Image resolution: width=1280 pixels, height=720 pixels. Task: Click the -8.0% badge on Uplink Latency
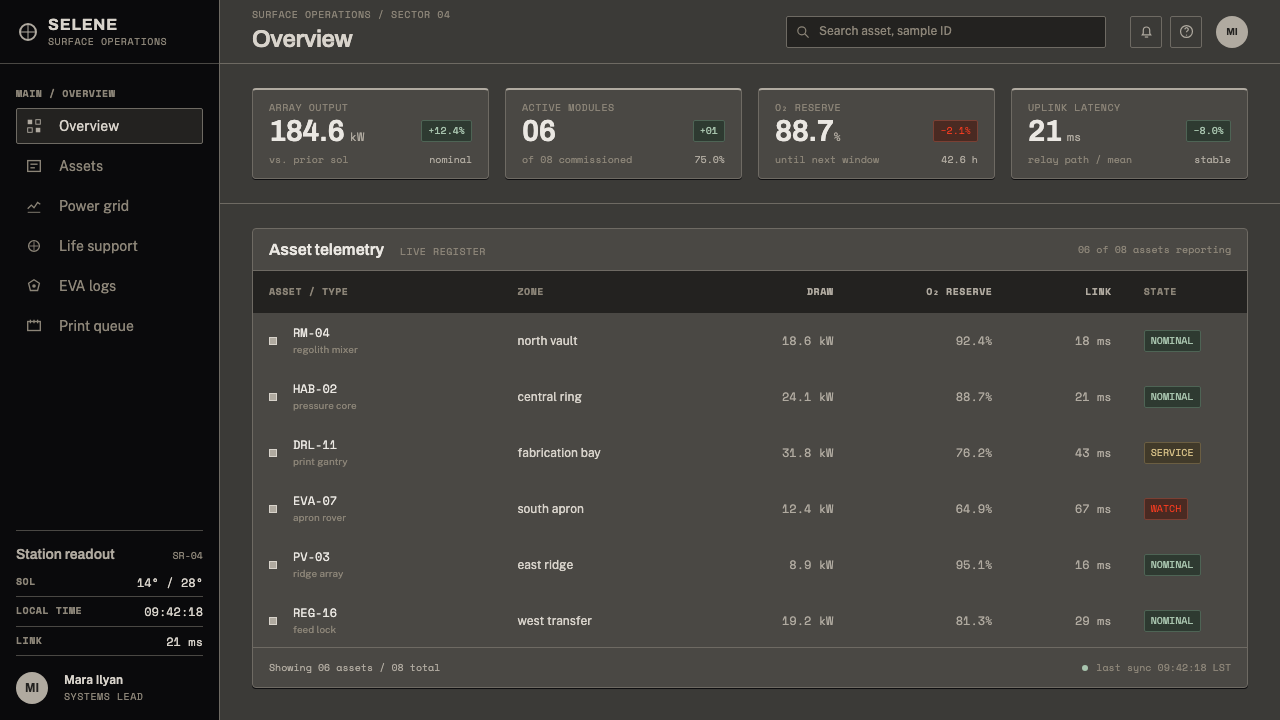pos(1208,131)
